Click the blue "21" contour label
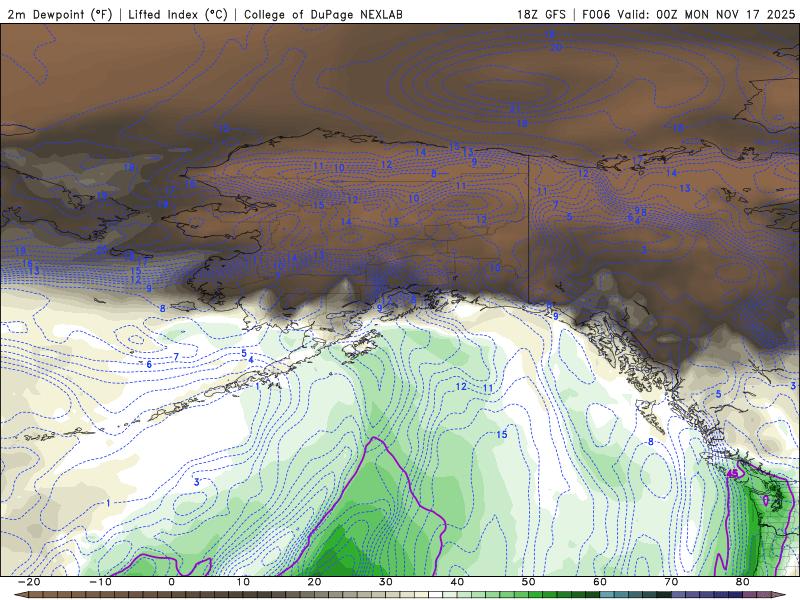Image resolution: width=800 pixels, height=600 pixels. 514,108
